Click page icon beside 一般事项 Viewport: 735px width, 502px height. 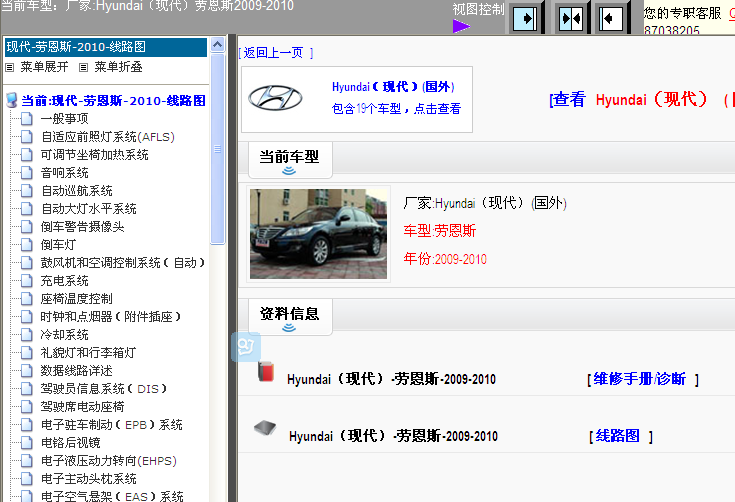pos(27,119)
